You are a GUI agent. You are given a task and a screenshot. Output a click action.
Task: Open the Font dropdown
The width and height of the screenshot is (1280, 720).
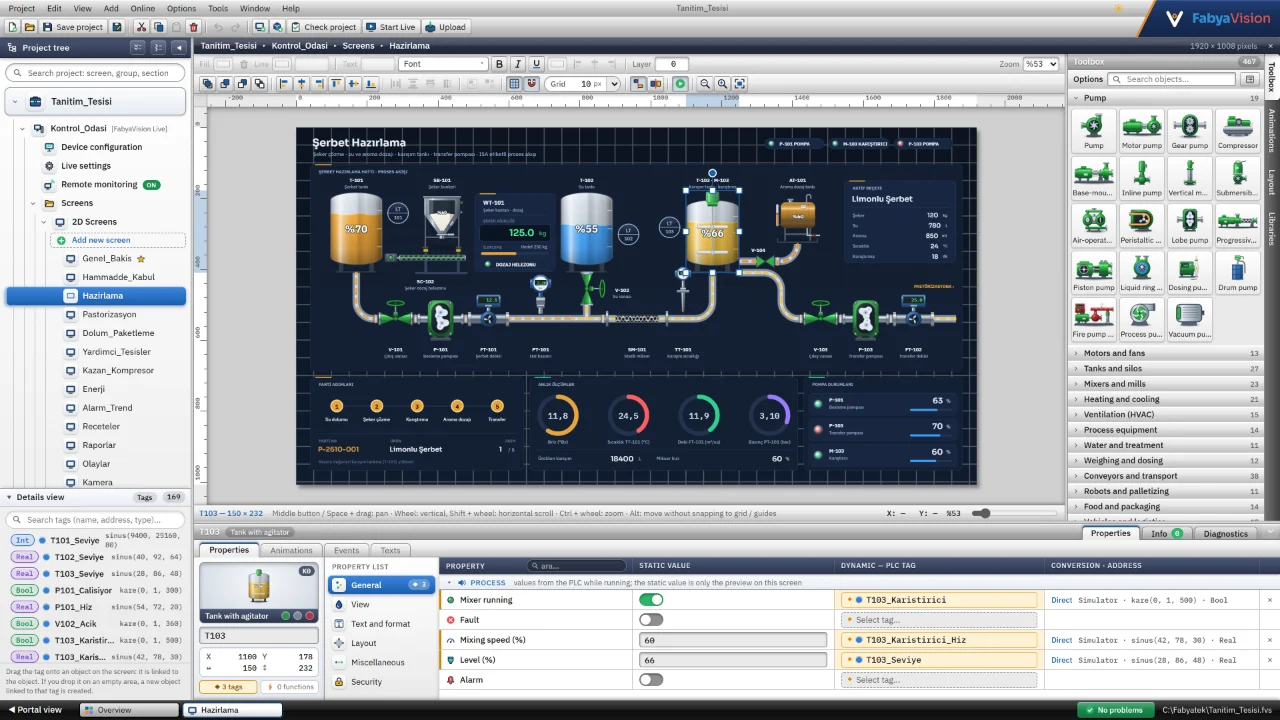[x=443, y=64]
